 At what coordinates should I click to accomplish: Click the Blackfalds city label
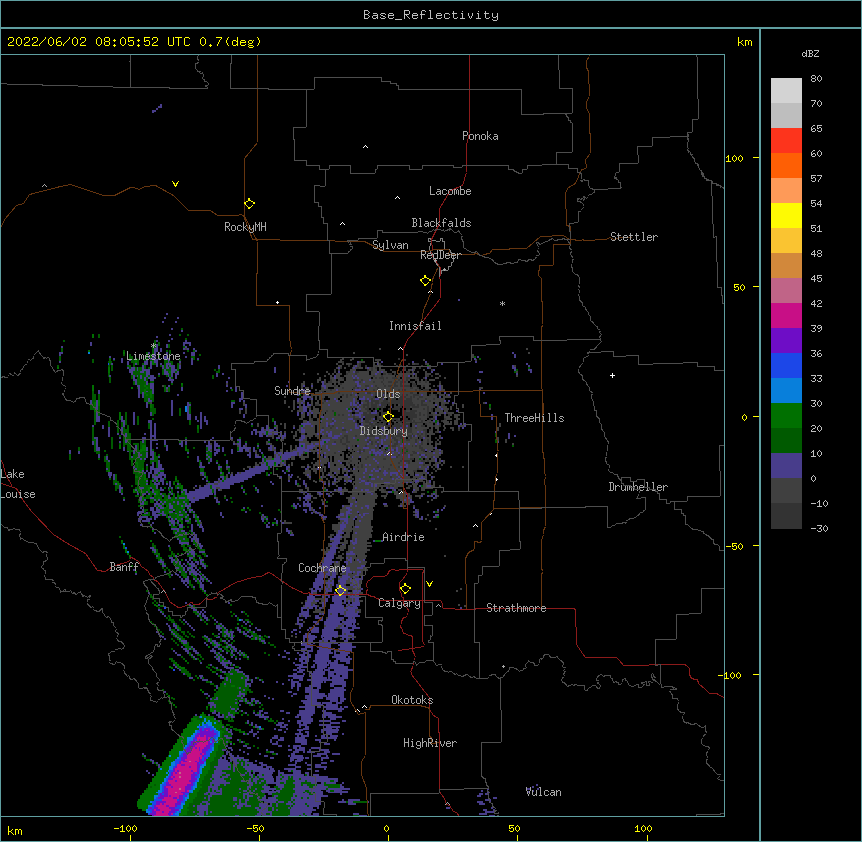[x=441, y=223]
